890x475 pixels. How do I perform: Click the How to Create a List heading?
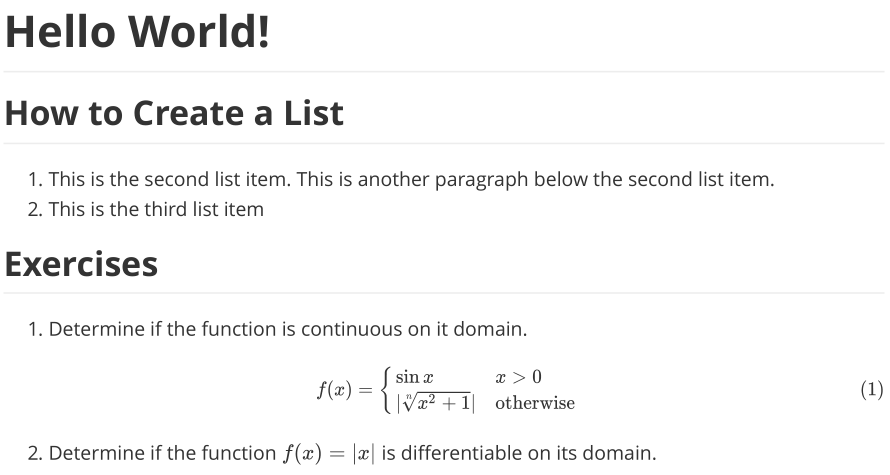(174, 113)
